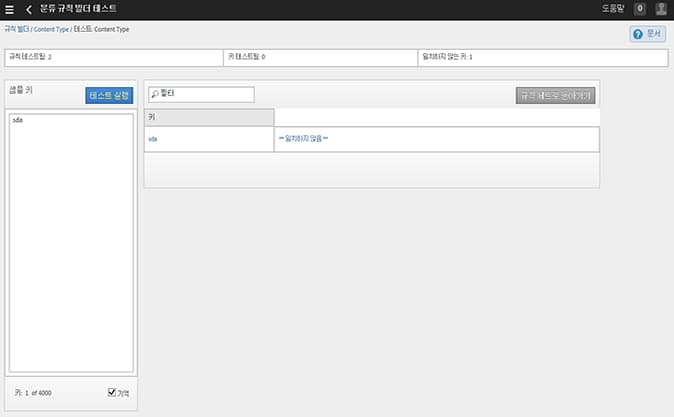Click inside the sample keys text area

71,243
